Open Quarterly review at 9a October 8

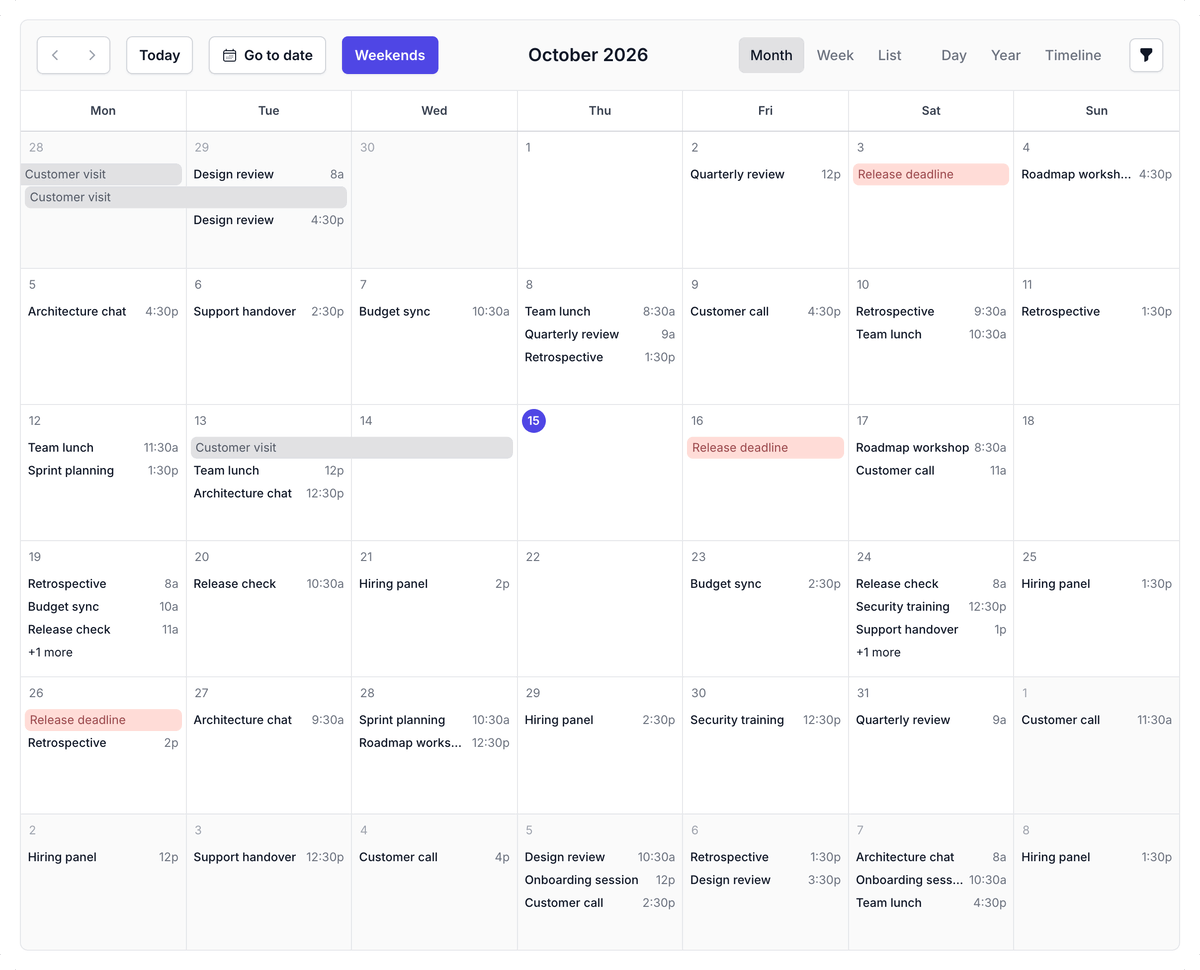600,334
